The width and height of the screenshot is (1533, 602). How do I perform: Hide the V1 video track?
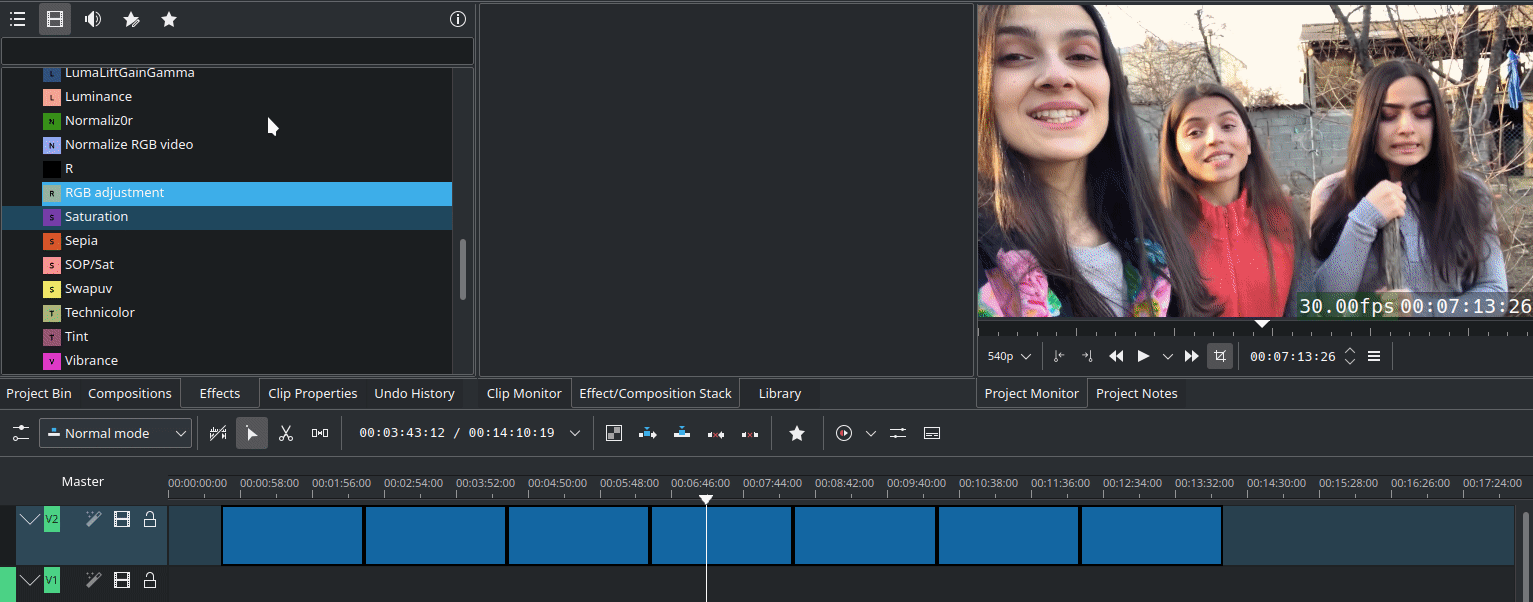click(x=122, y=580)
